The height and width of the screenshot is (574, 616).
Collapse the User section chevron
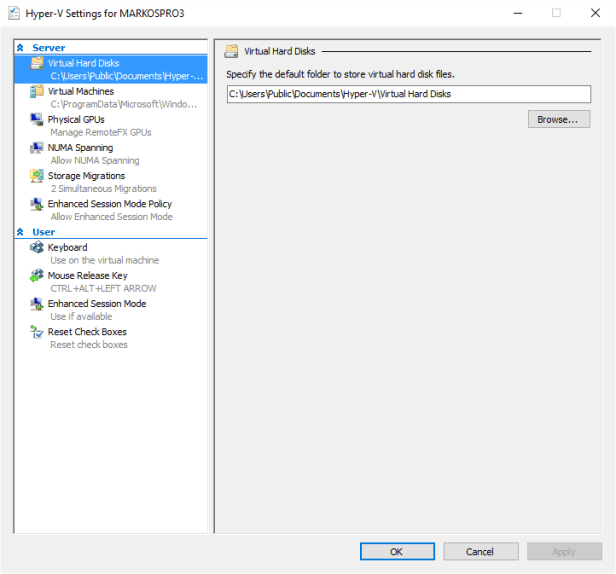coord(21,232)
